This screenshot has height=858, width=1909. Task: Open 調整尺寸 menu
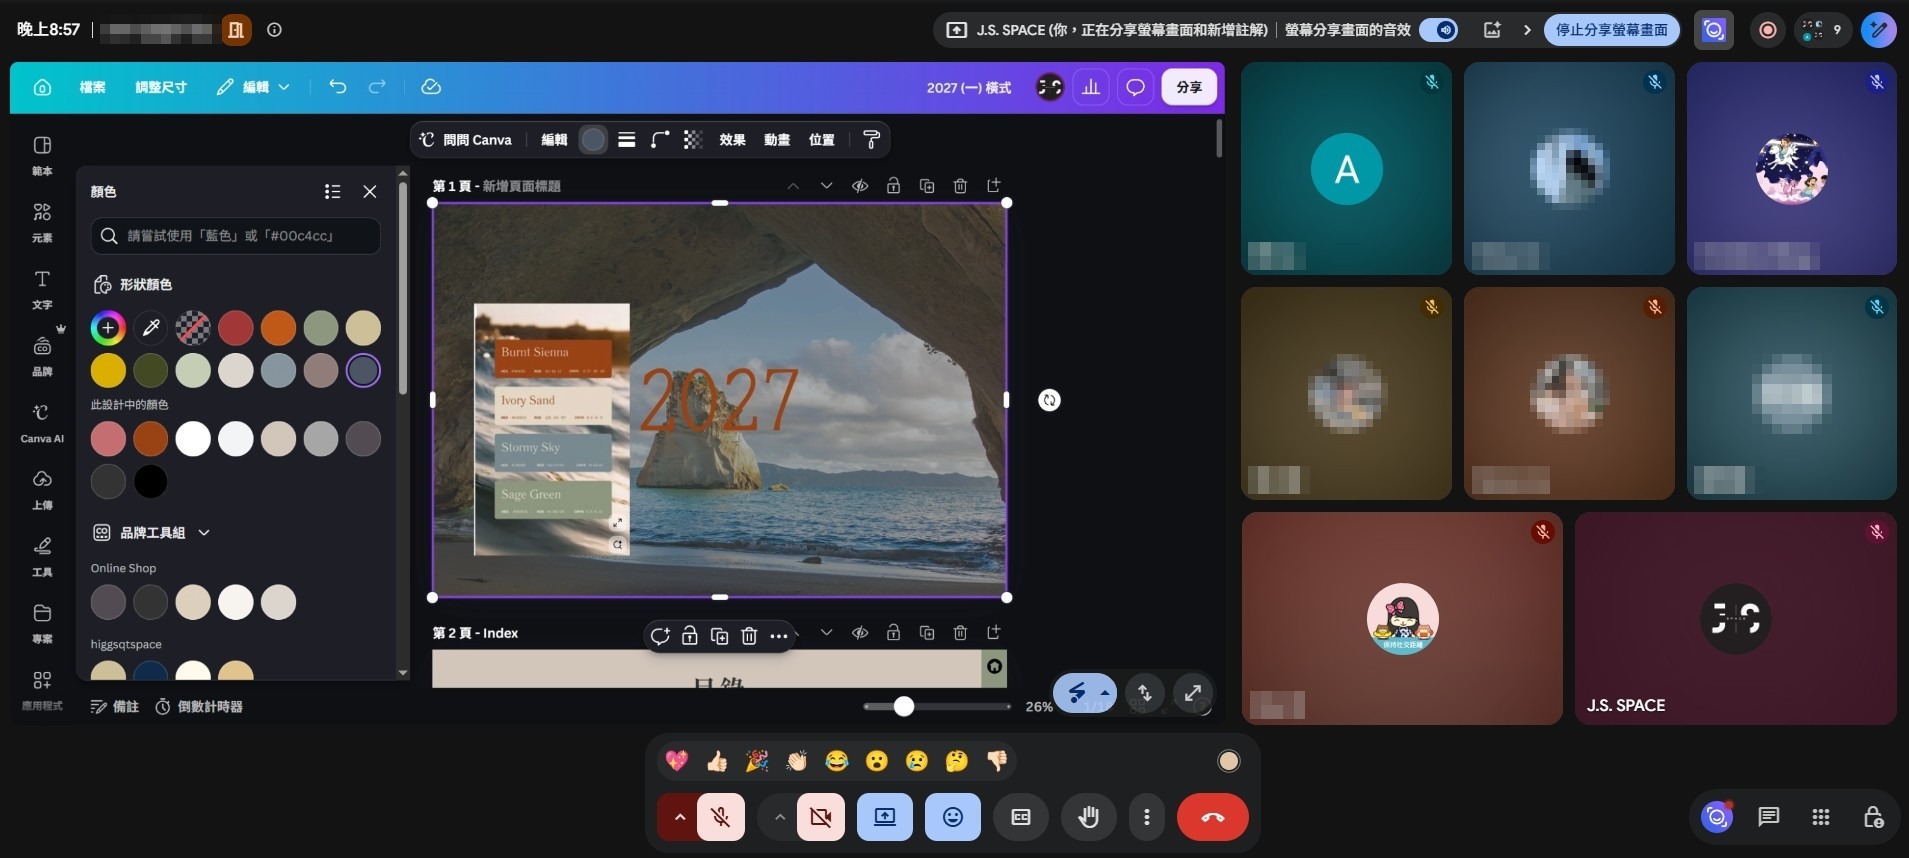click(161, 87)
